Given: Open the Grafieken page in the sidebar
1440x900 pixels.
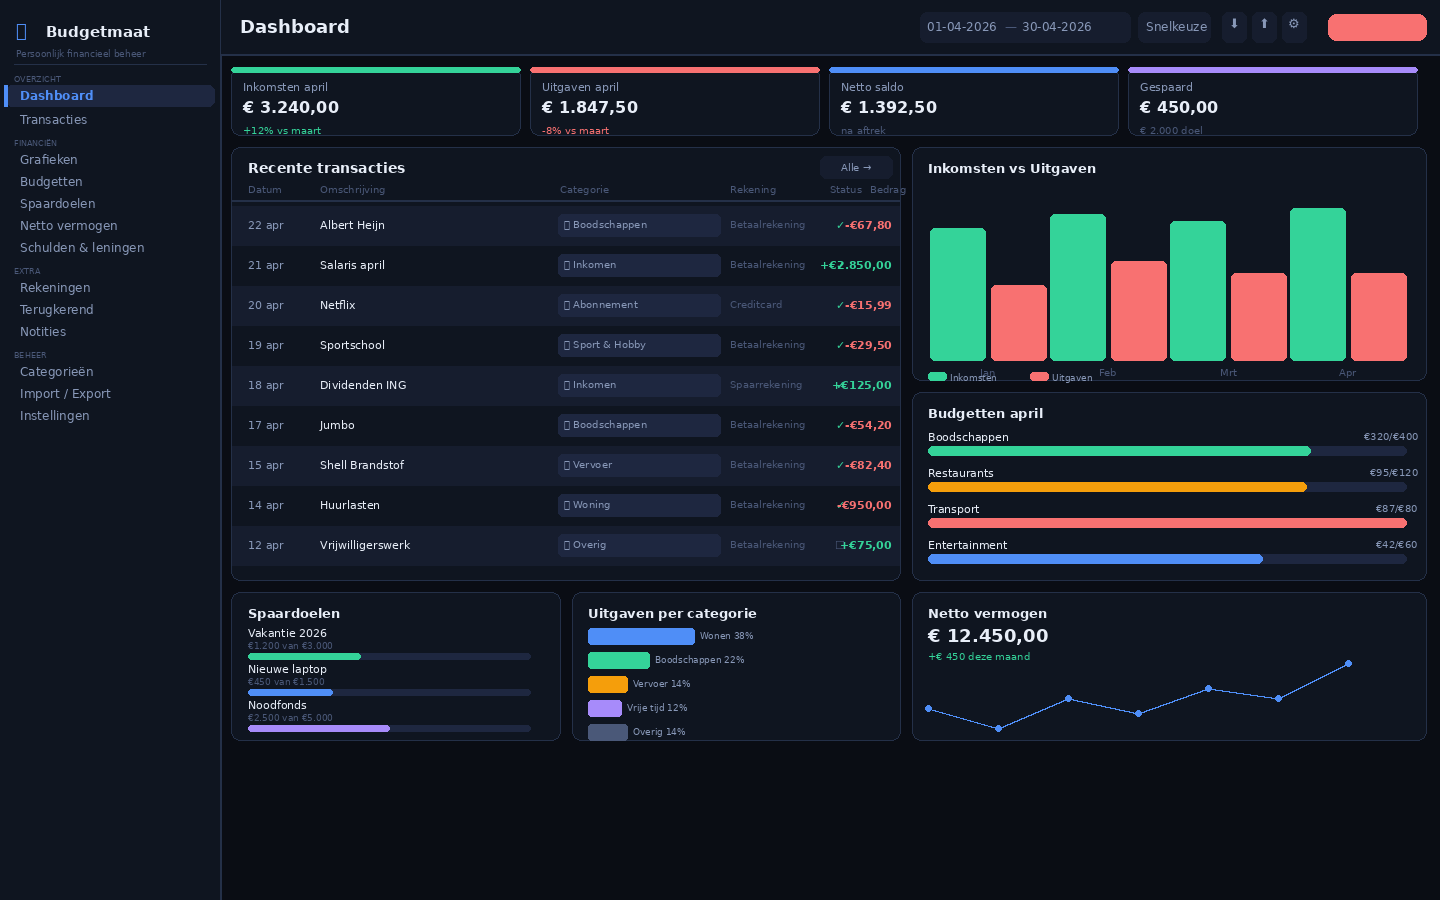Looking at the screenshot, I should pyautogui.click(x=49, y=159).
